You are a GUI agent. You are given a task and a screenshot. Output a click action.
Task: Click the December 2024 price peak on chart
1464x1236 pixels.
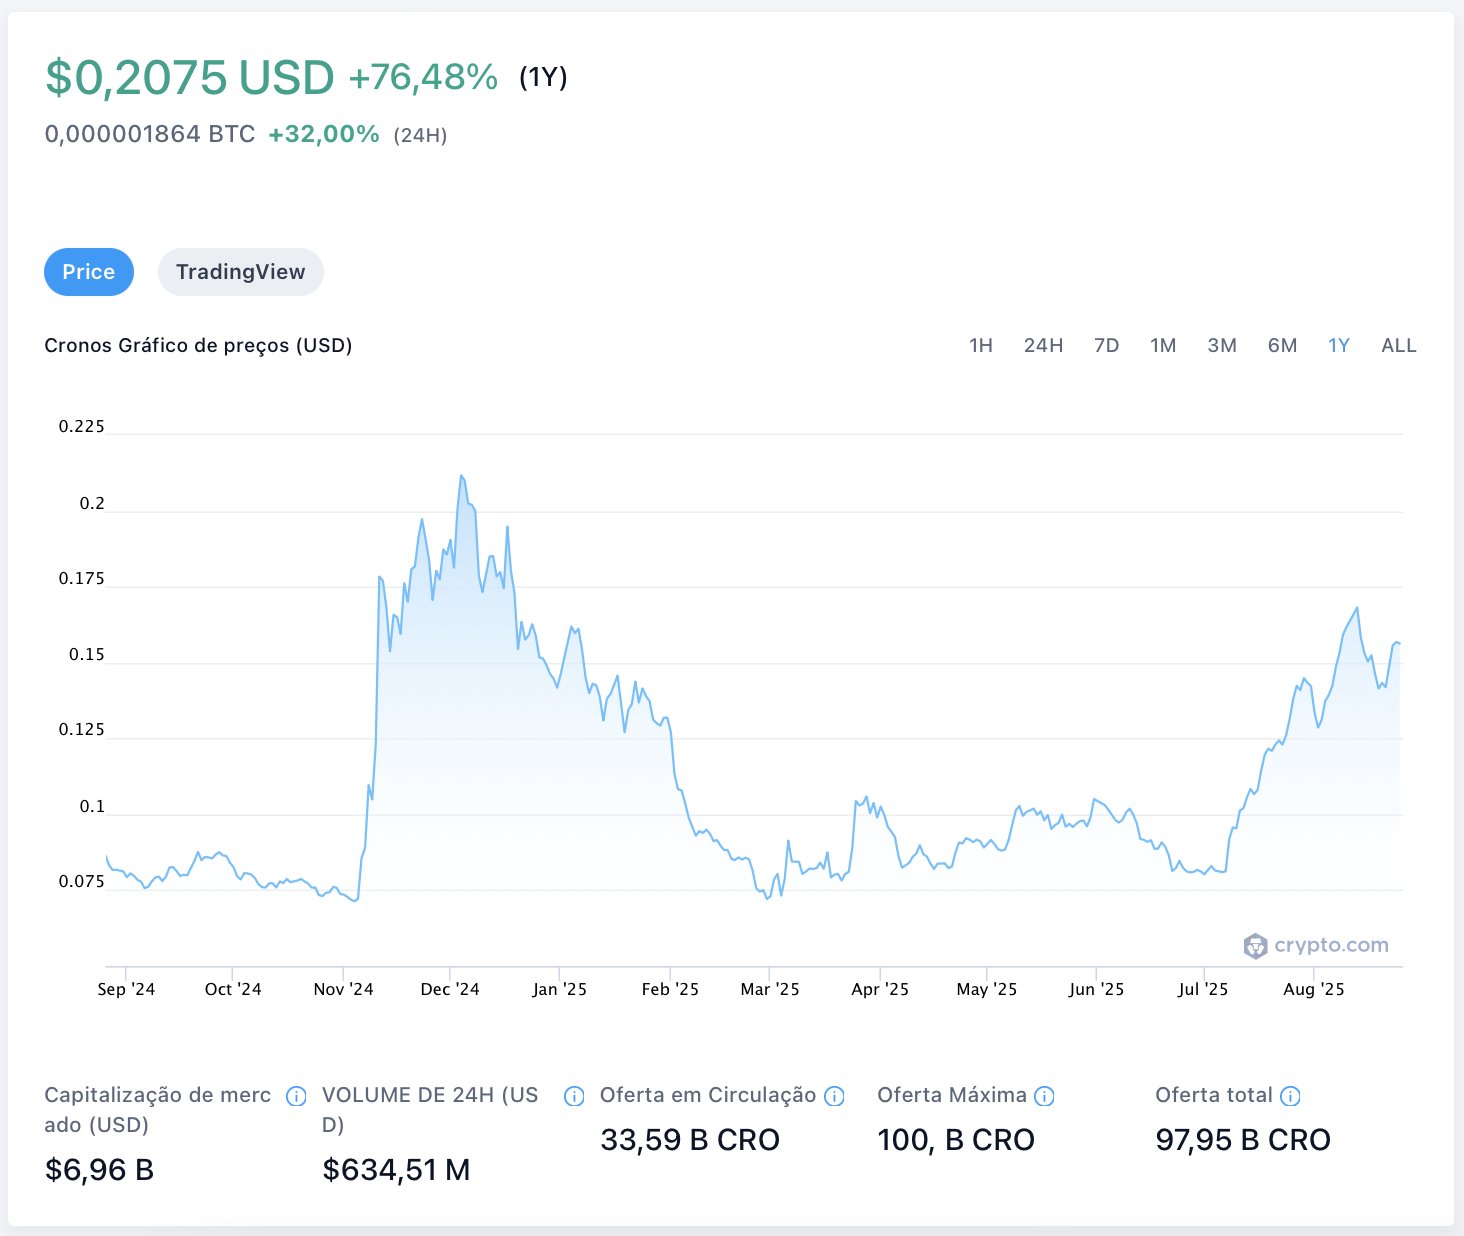(461, 476)
